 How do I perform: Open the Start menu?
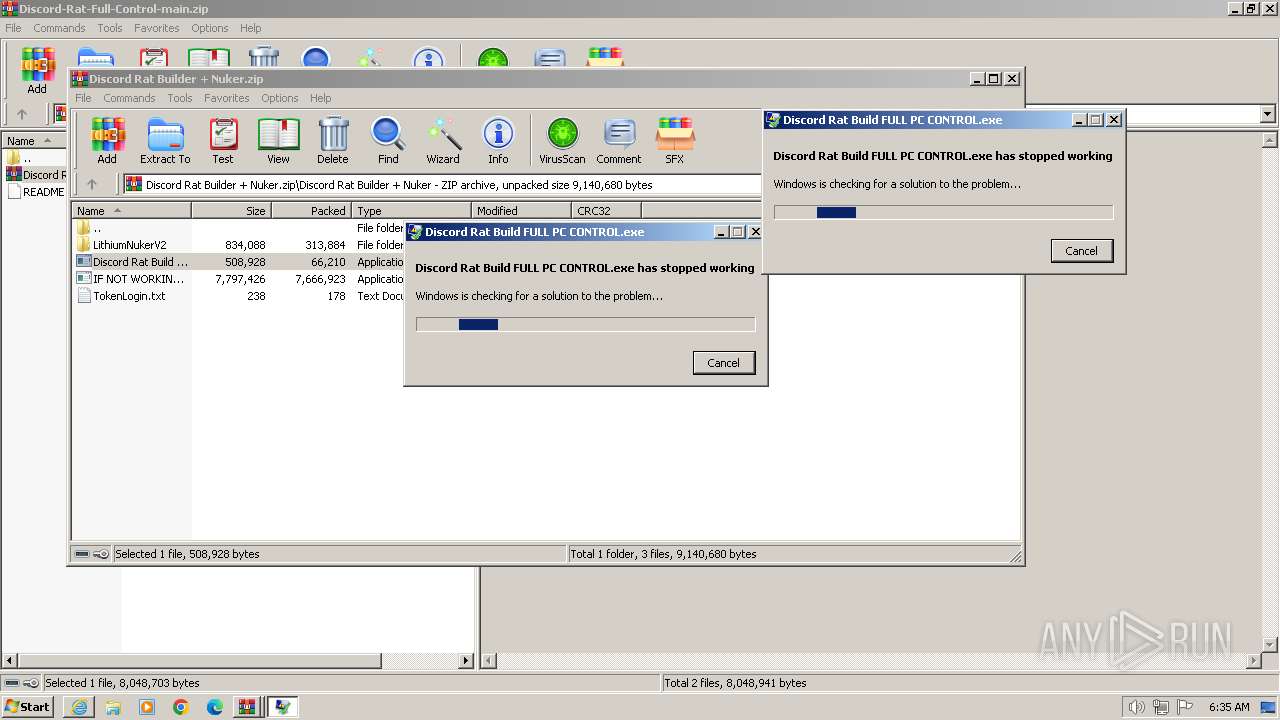coord(27,707)
